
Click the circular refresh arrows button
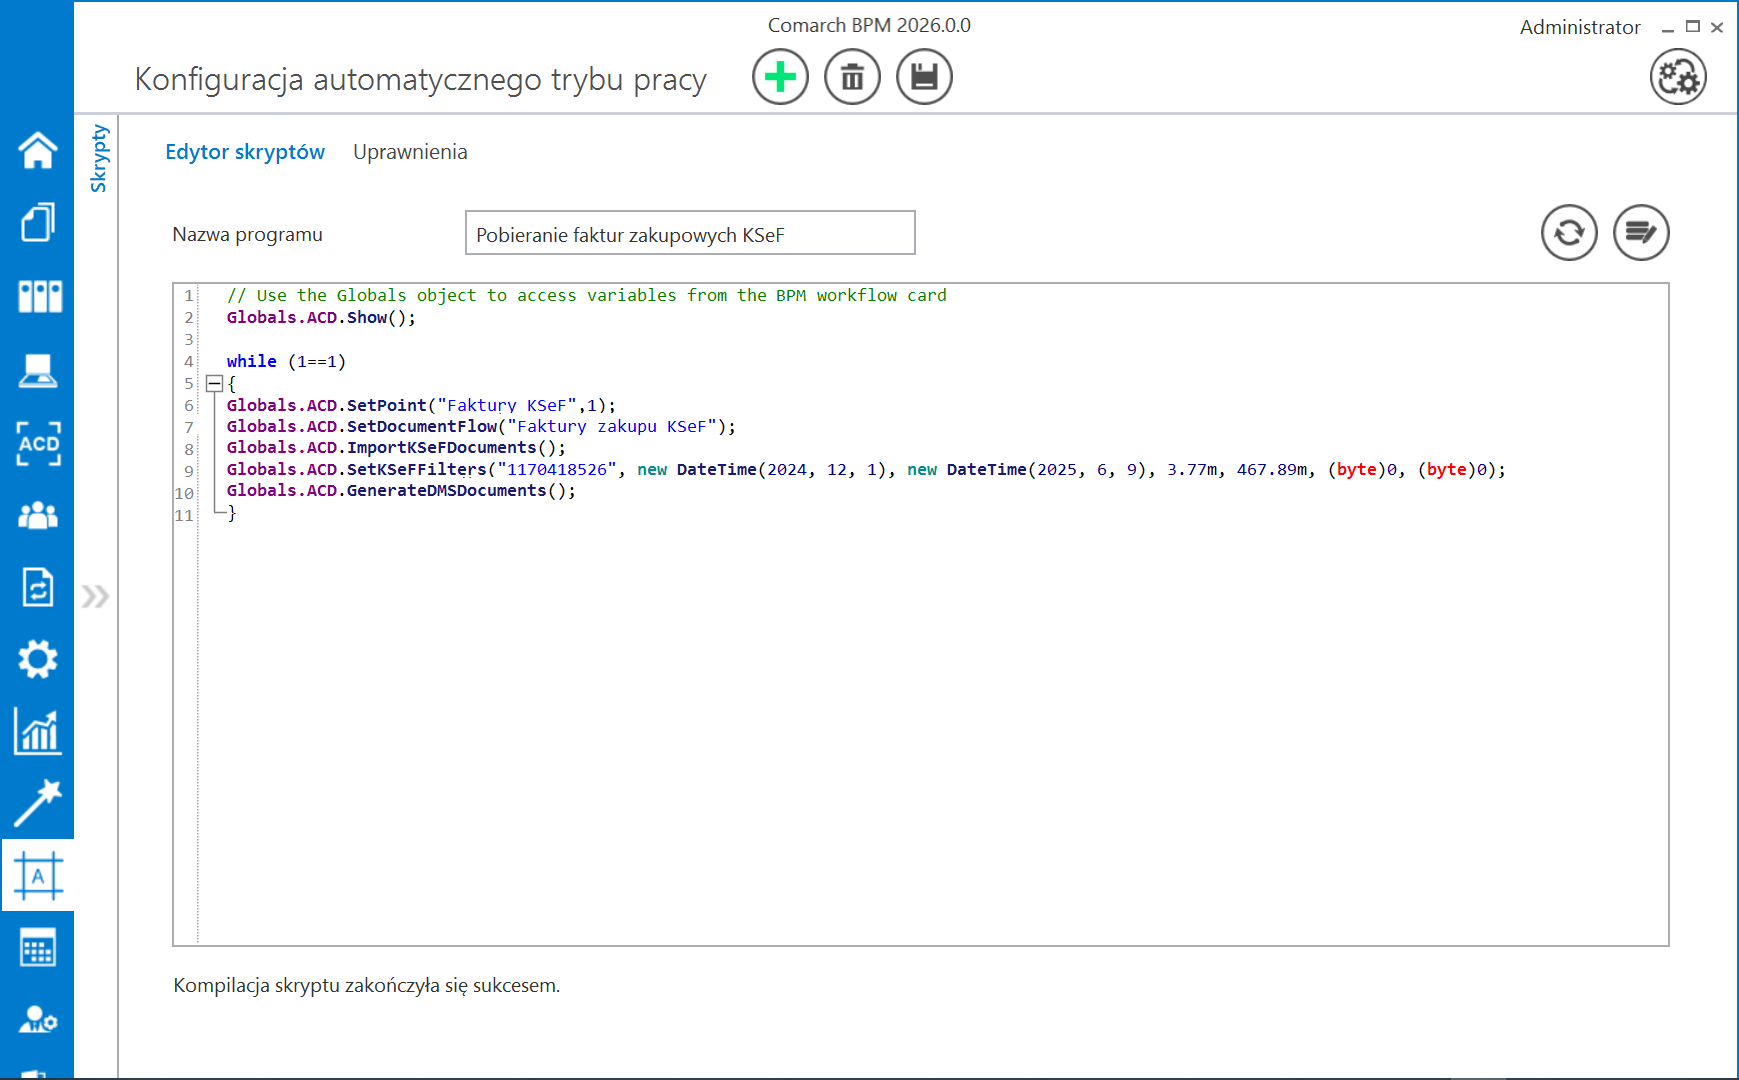(x=1568, y=233)
